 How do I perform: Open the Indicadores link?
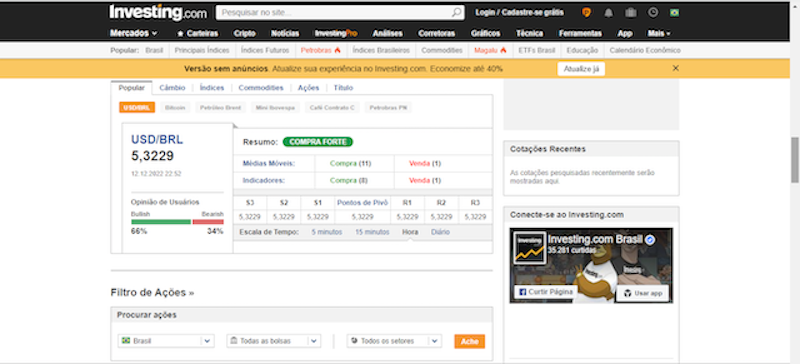click(x=263, y=180)
